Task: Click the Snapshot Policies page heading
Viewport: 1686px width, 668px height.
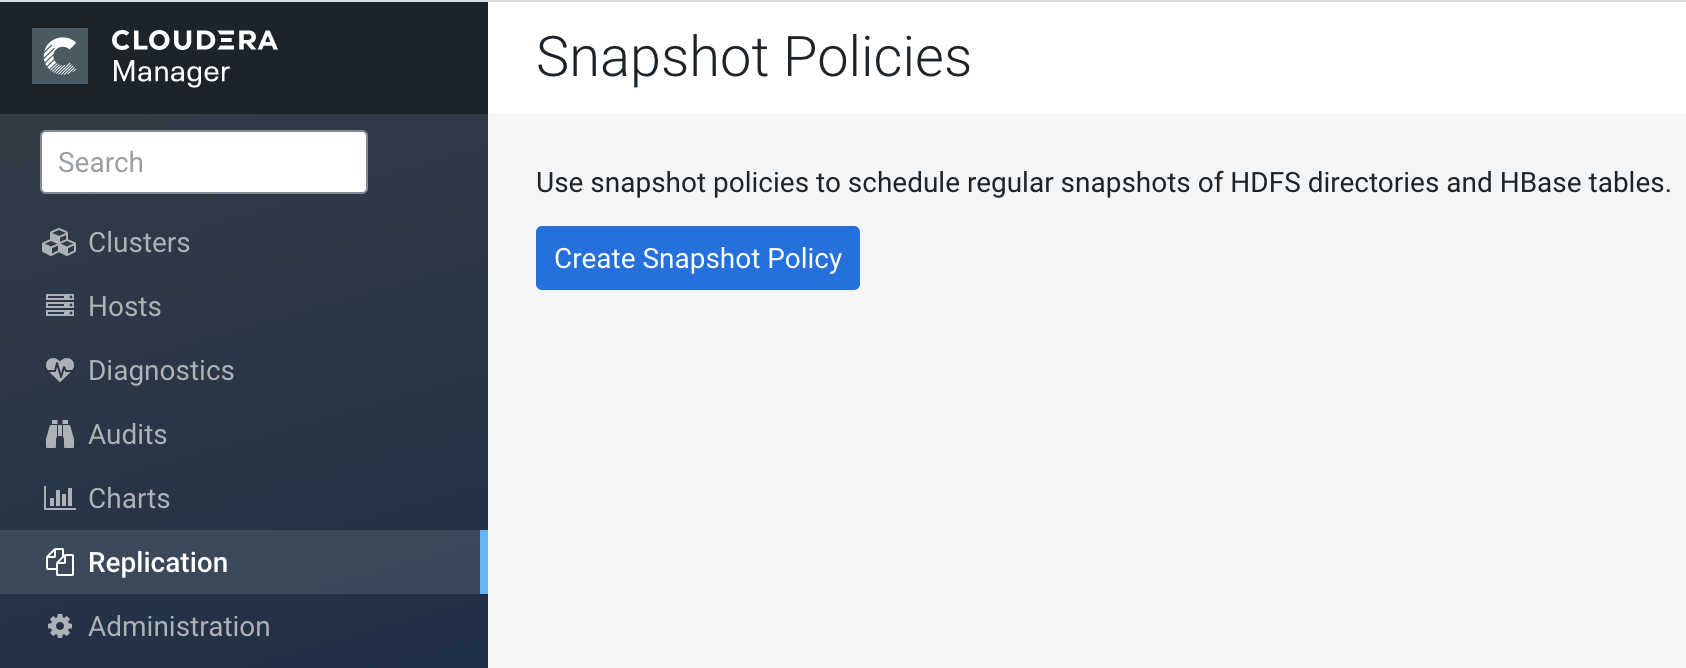Action: tap(753, 57)
